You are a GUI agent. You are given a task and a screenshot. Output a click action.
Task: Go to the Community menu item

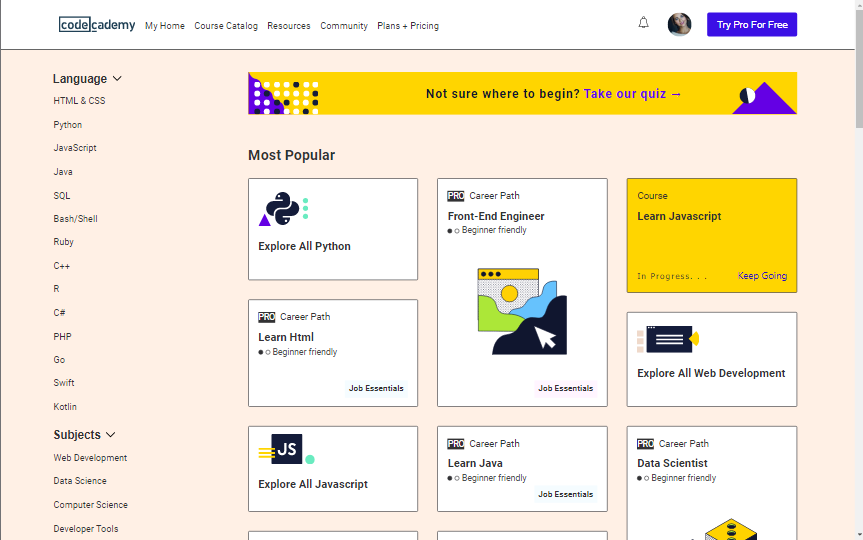coord(344,26)
